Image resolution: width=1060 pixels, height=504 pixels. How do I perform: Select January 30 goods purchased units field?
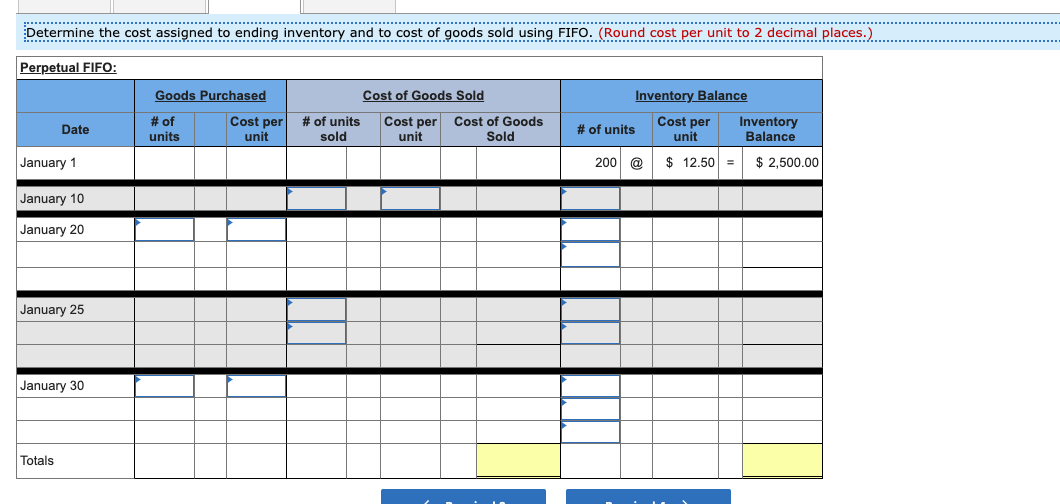(x=164, y=386)
